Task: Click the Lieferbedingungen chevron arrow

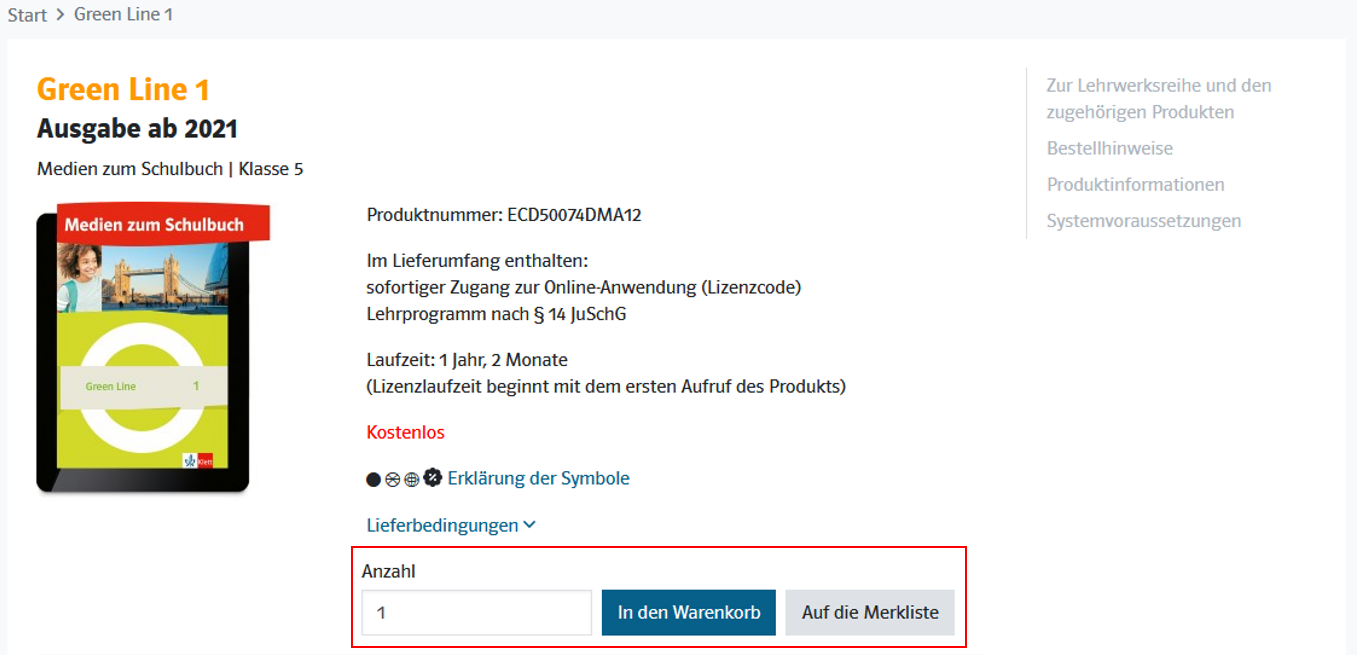Action: coord(530,525)
